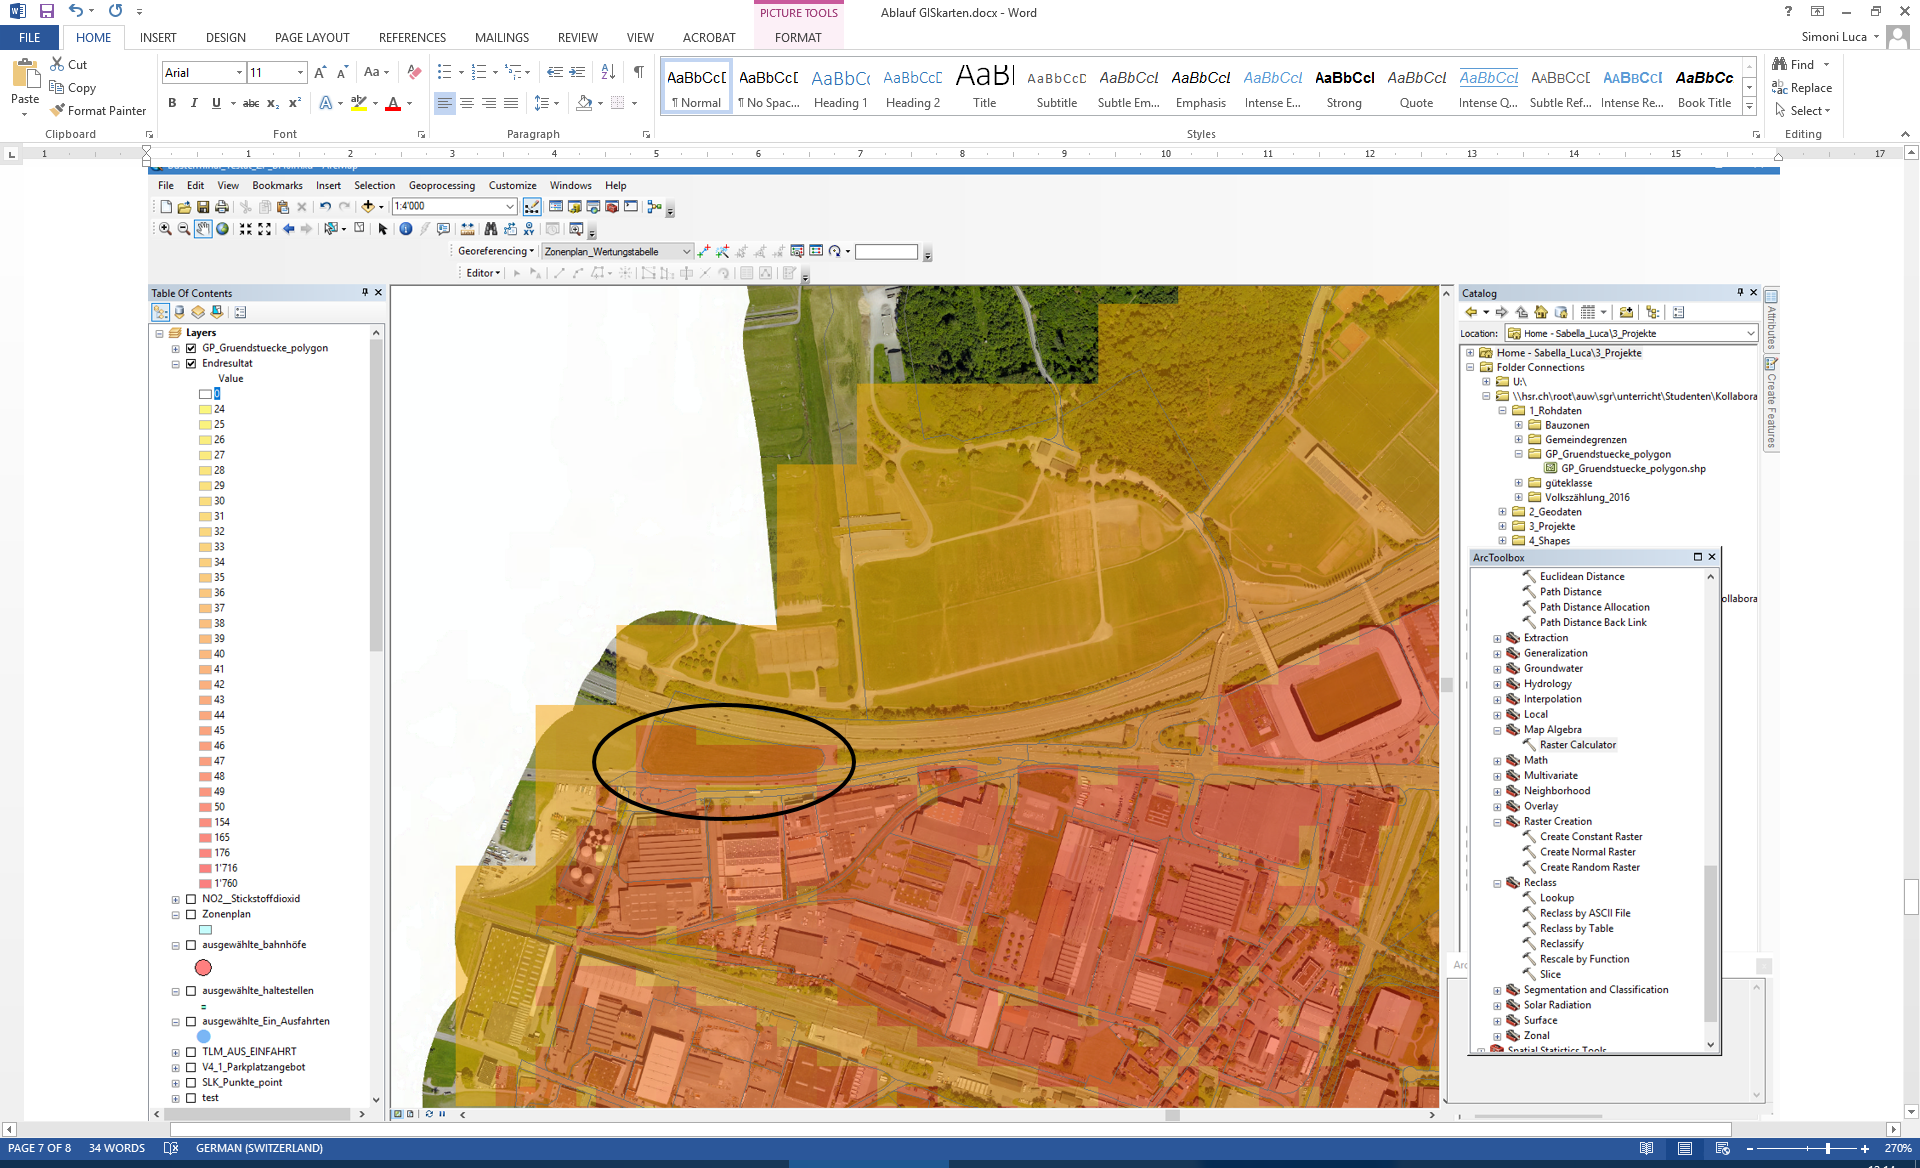Image resolution: width=1920 pixels, height=1168 pixels.
Task: Adjust the zoom slider in status bar
Action: pyautogui.click(x=1827, y=1149)
